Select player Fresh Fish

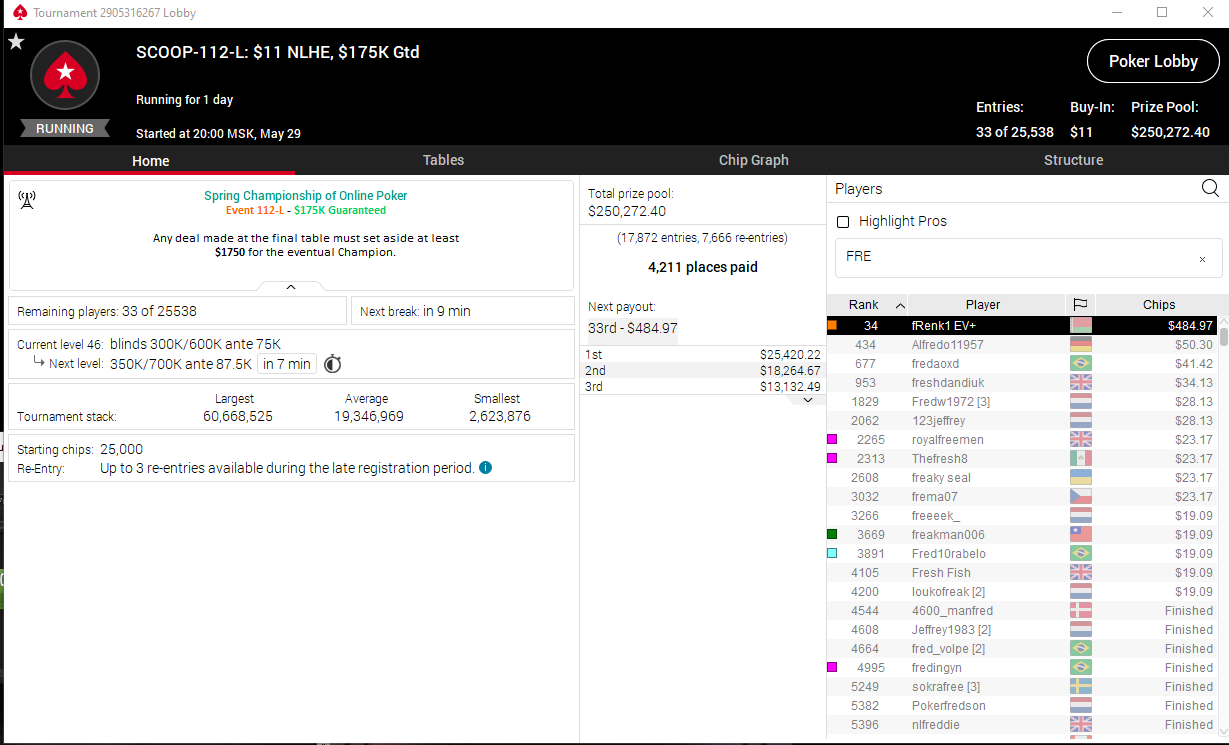coord(1021,572)
